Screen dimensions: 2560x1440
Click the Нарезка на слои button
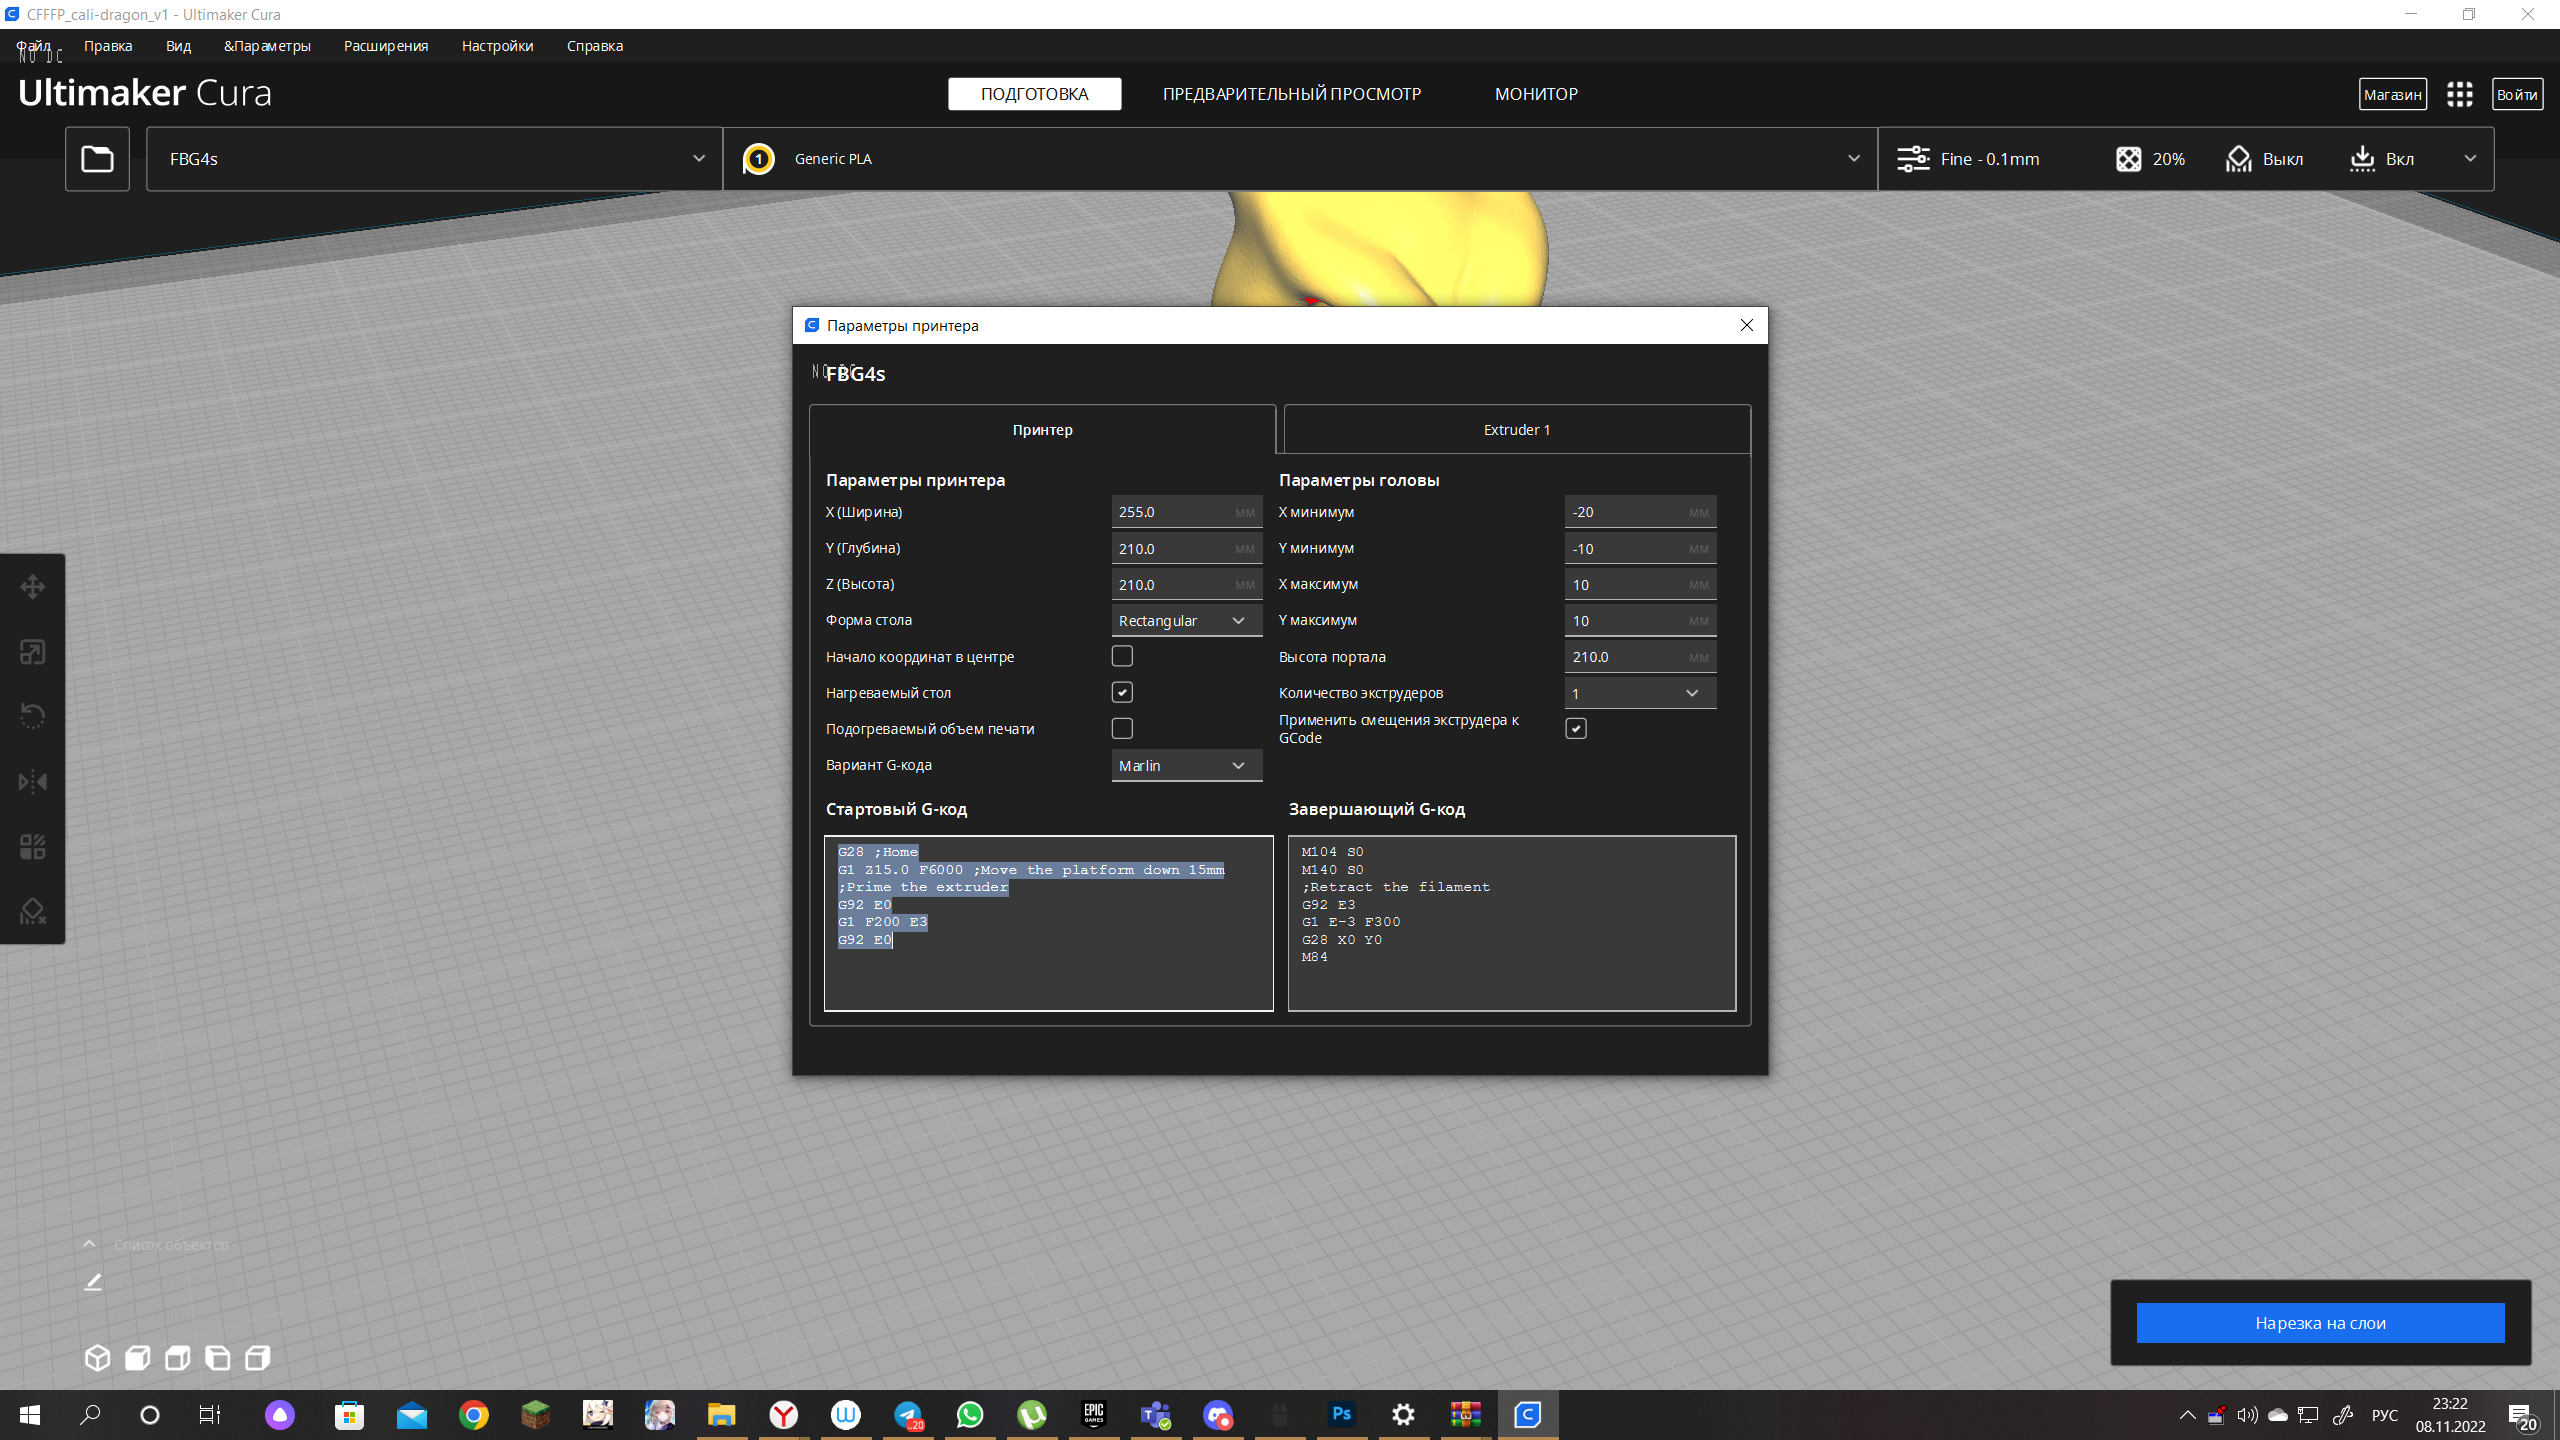click(2320, 1323)
